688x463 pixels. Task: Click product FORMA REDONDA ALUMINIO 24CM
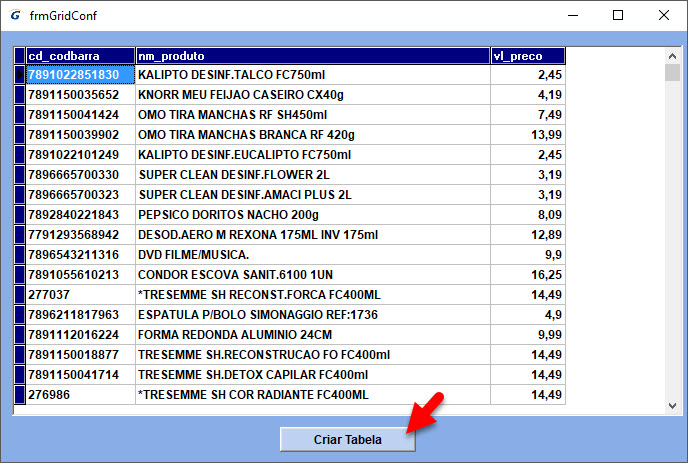pos(313,334)
